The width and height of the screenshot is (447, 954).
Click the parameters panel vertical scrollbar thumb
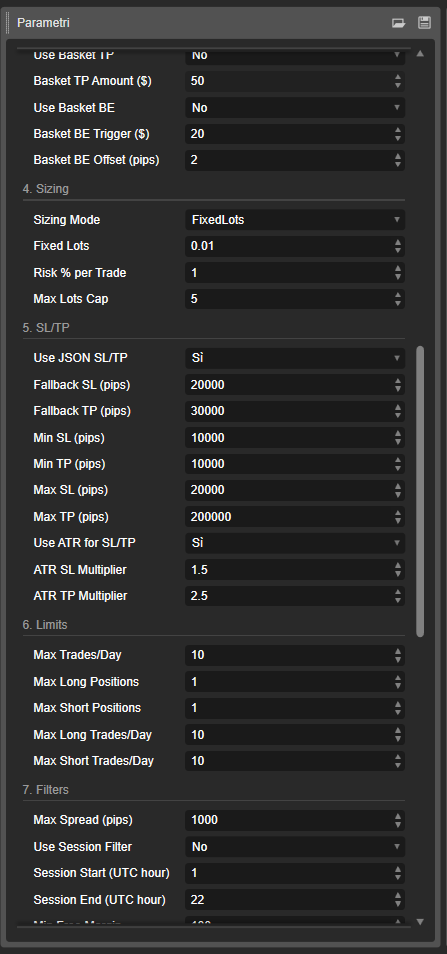click(x=420, y=492)
